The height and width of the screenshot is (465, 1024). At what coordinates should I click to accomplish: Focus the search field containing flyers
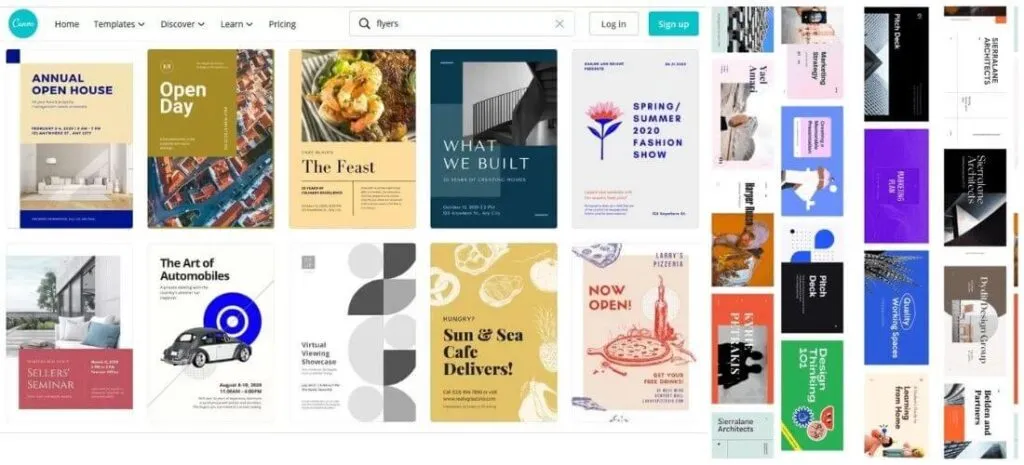click(x=462, y=24)
